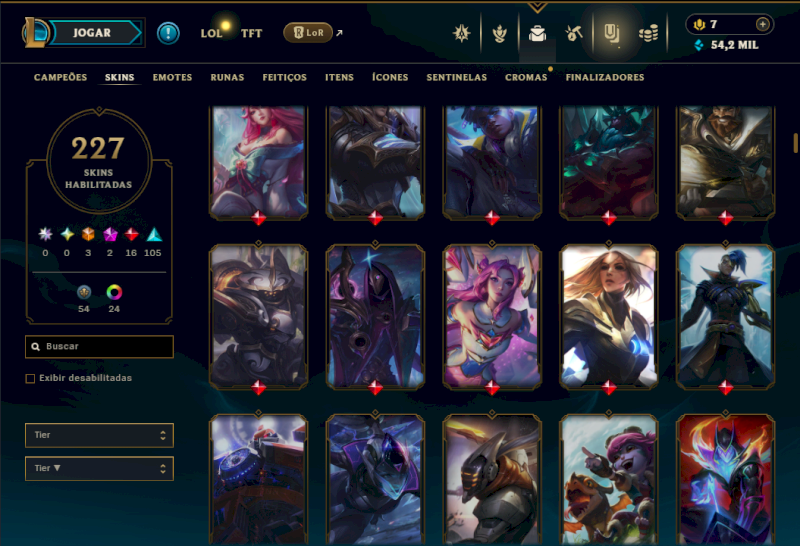800x546 pixels.
Task: Click the Hextech crafting hammer icon
Action: pyautogui.click(x=574, y=34)
